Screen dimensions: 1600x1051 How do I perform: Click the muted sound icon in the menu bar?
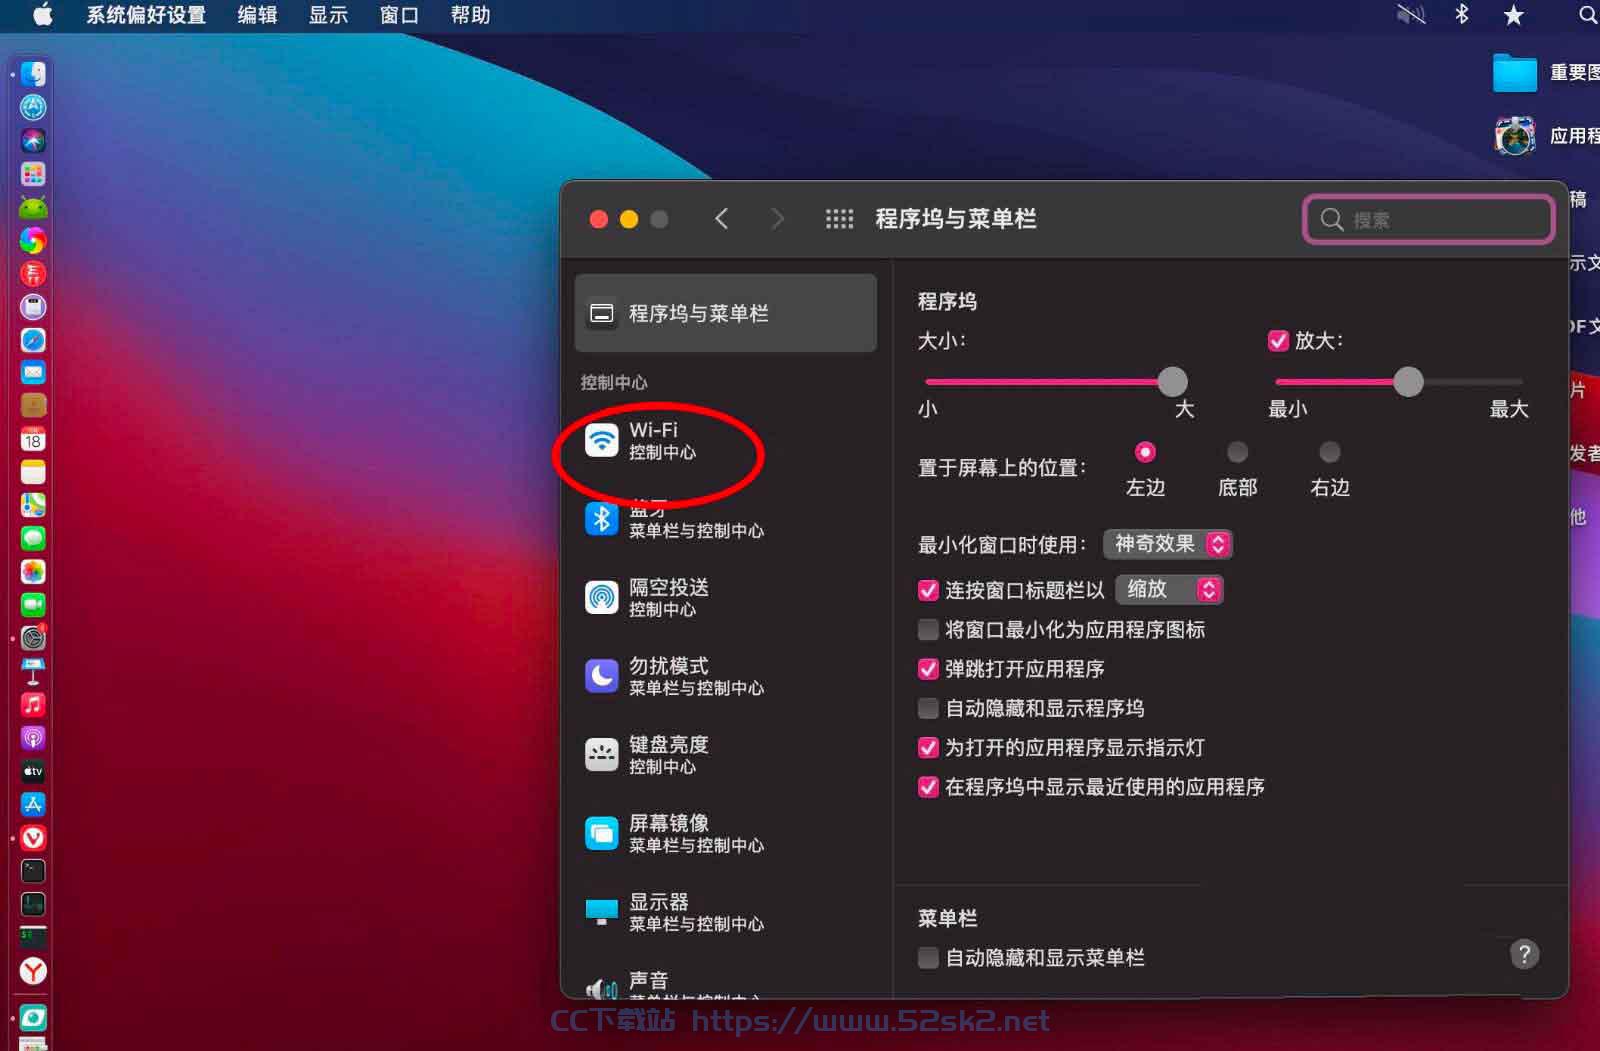click(1411, 14)
